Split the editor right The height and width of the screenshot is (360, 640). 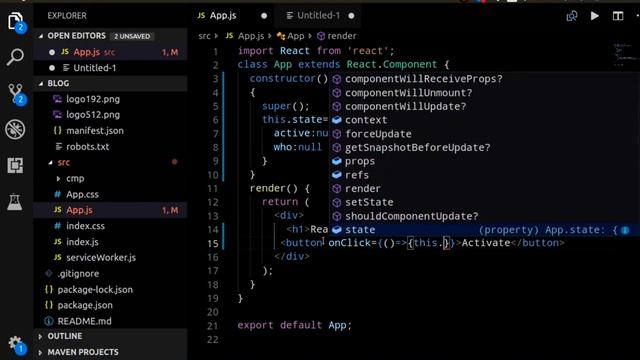pyautogui.click(x=618, y=16)
